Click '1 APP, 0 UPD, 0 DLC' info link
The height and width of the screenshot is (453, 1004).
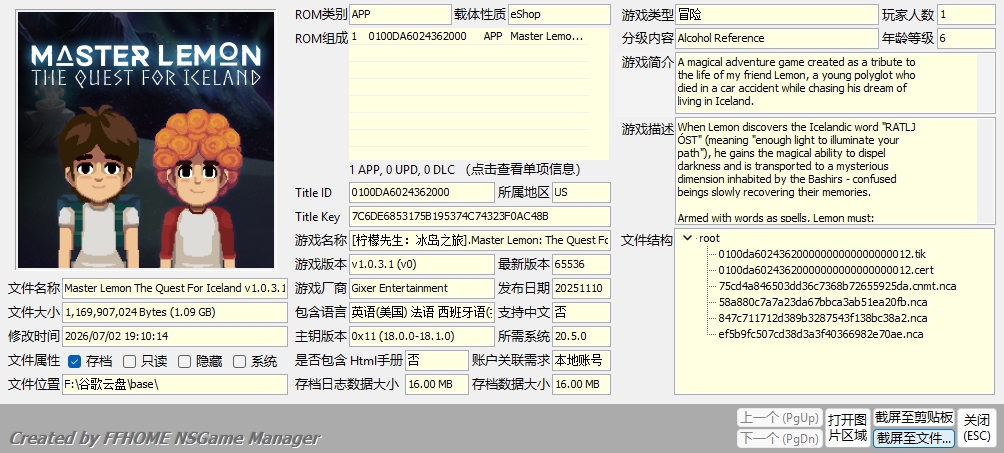466,170
